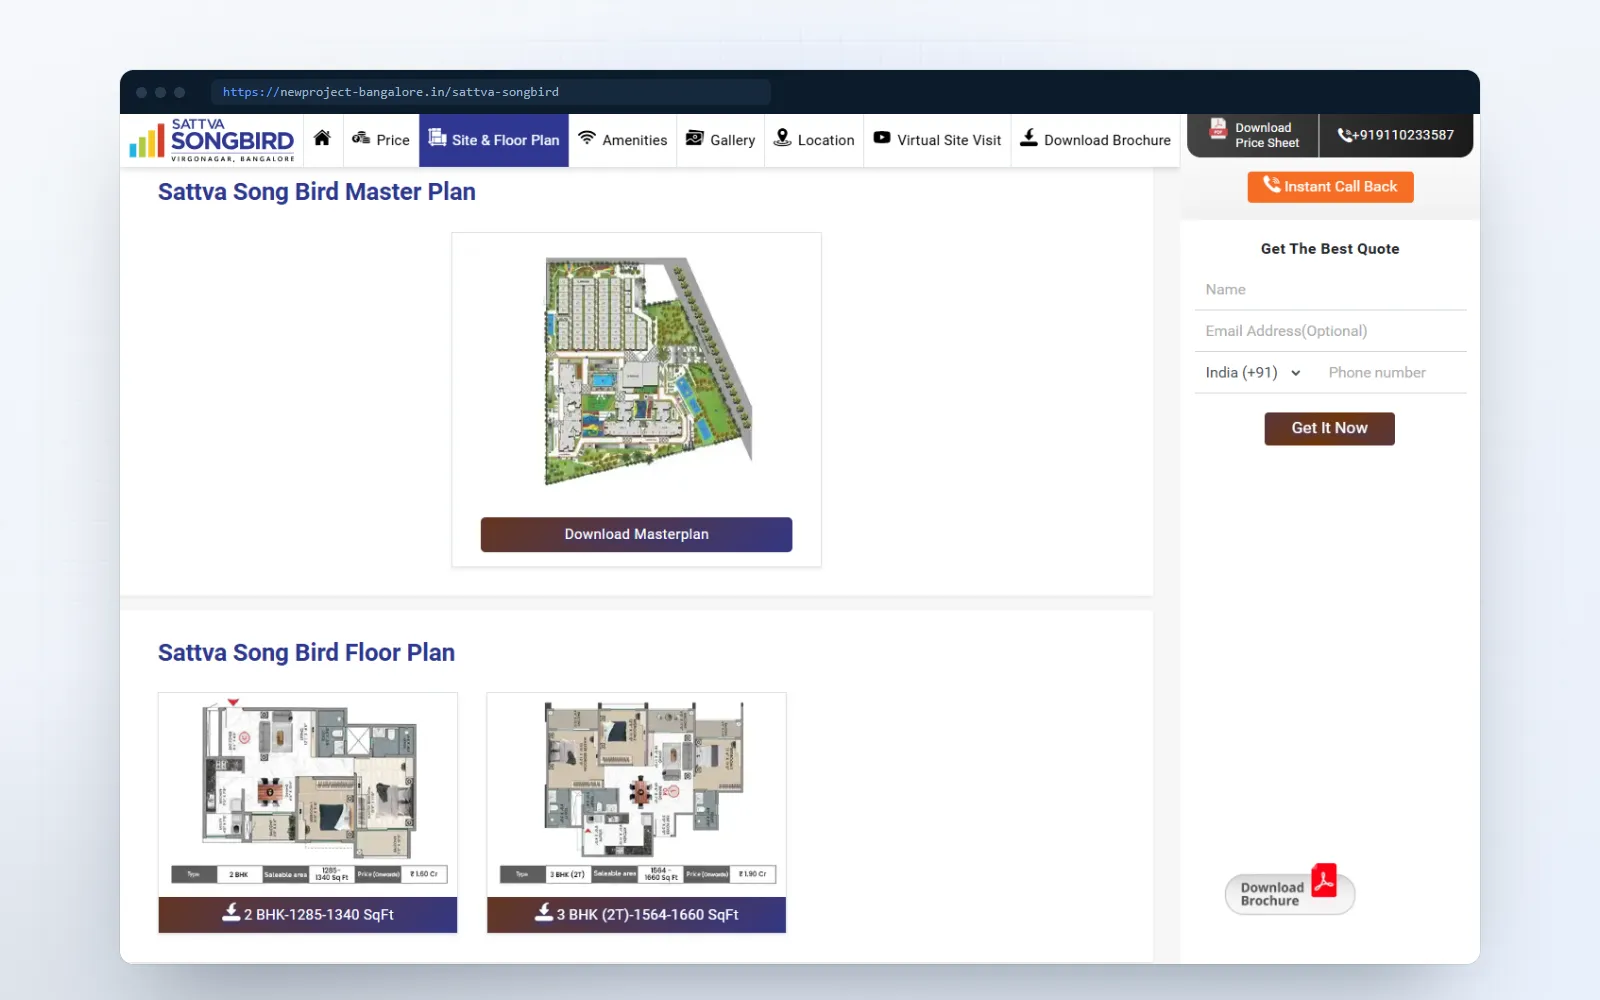Viewport: 1600px width, 1000px height.
Task: Open the master plan image
Action: [647, 371]
